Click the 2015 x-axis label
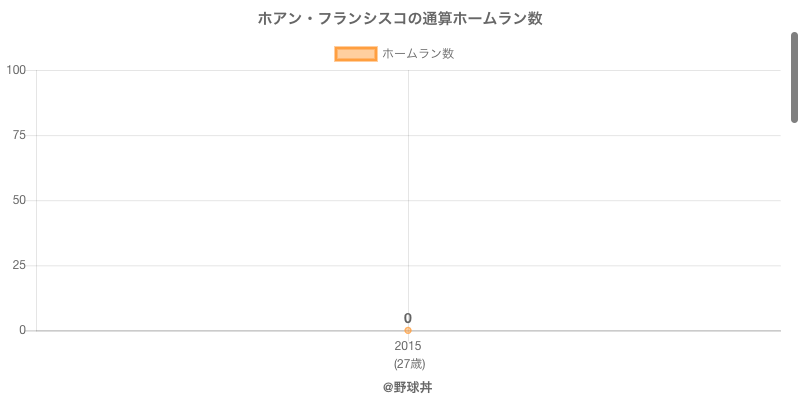Screen dimensions: 800x400 408,346
